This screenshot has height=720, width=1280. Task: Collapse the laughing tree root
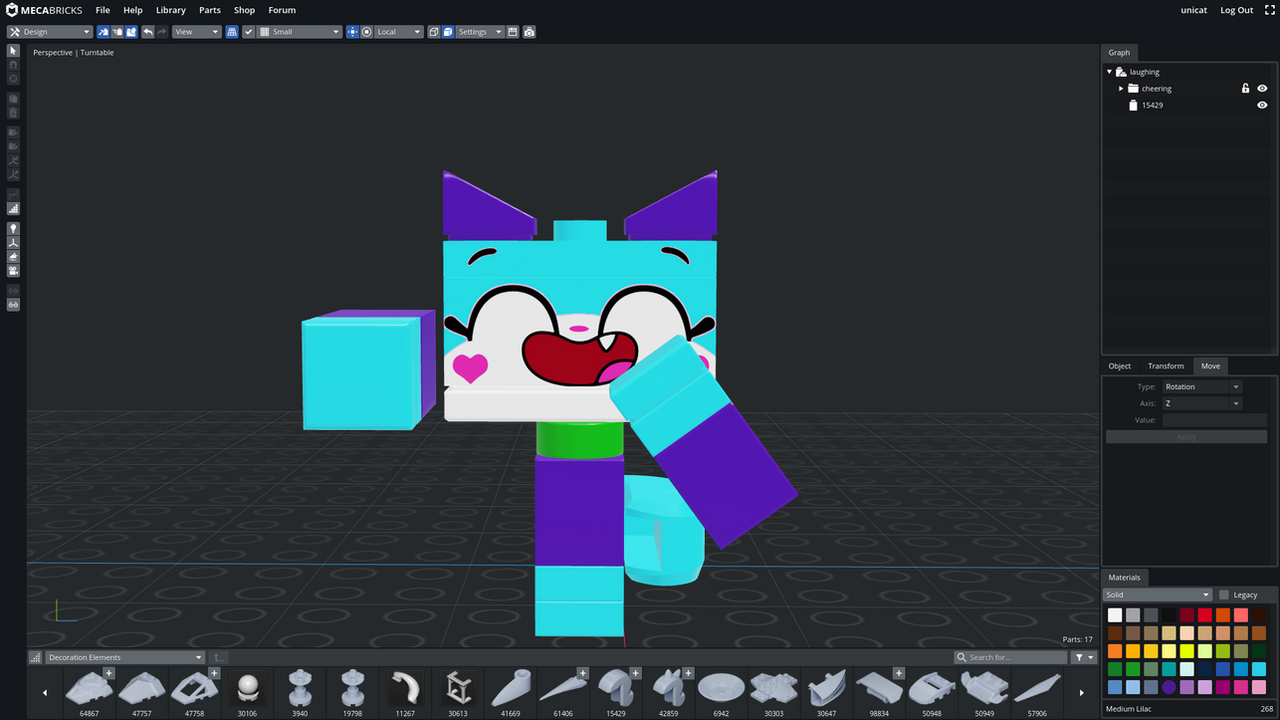(x=1109, y=72)
